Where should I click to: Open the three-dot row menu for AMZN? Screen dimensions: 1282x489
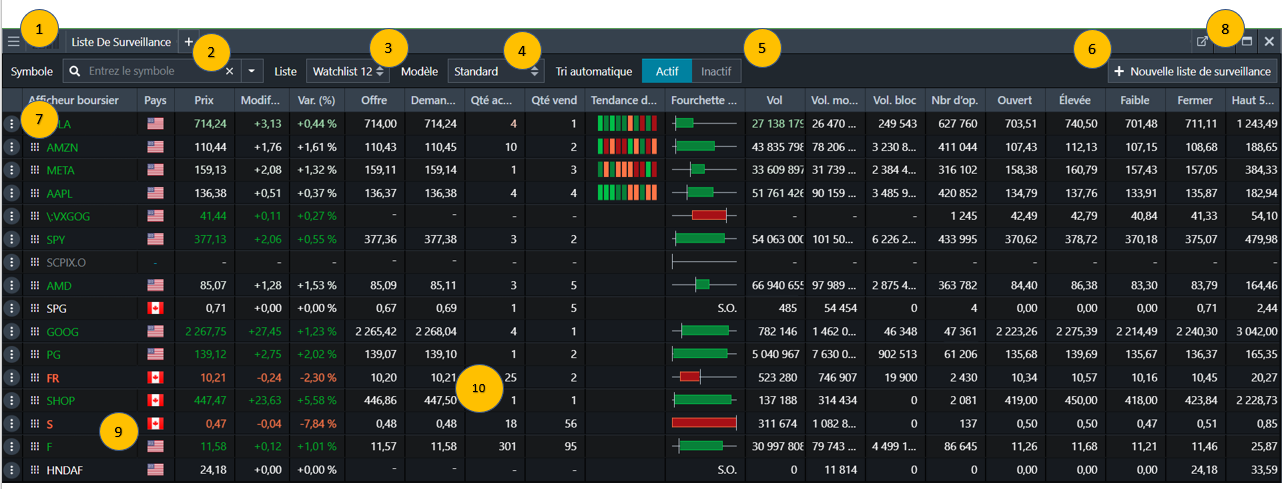click(x=11, y=147)
